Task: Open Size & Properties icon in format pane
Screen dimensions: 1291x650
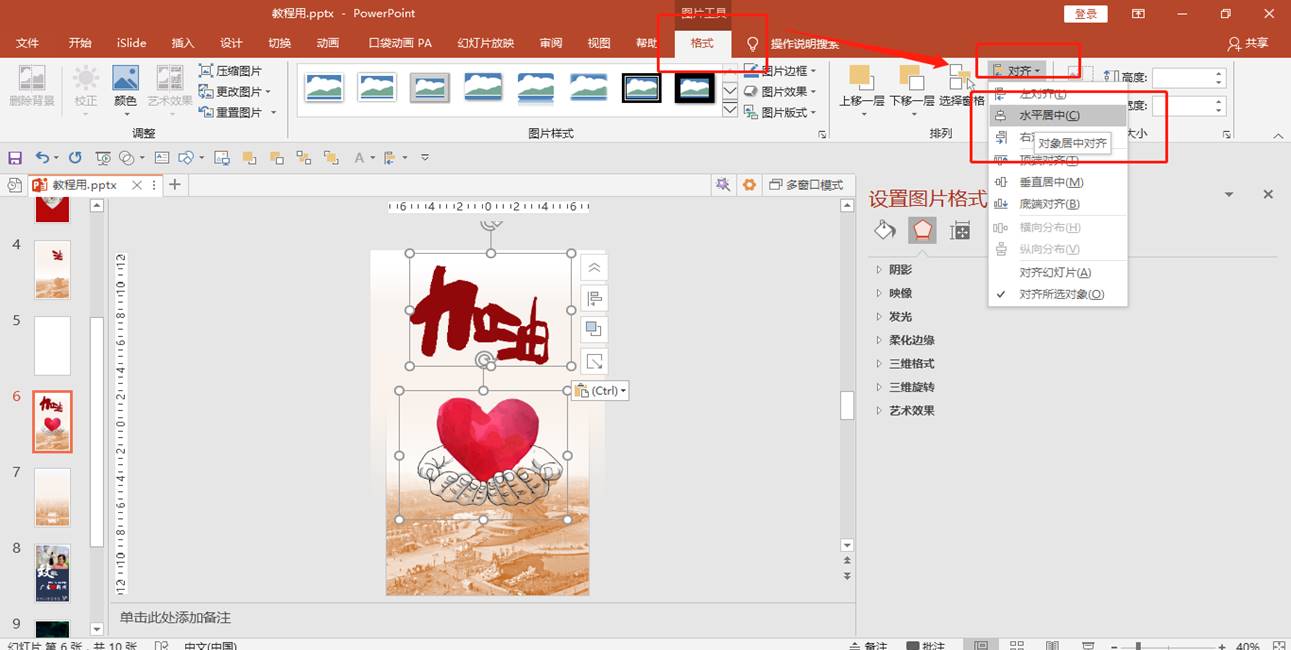Action: [x=960, y=231]
